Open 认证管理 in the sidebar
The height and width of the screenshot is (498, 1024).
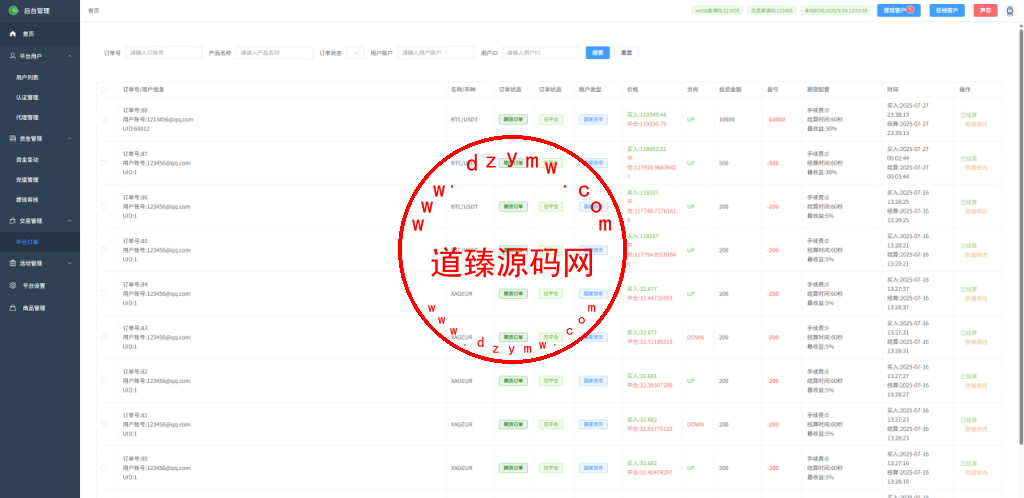[40, 97]
